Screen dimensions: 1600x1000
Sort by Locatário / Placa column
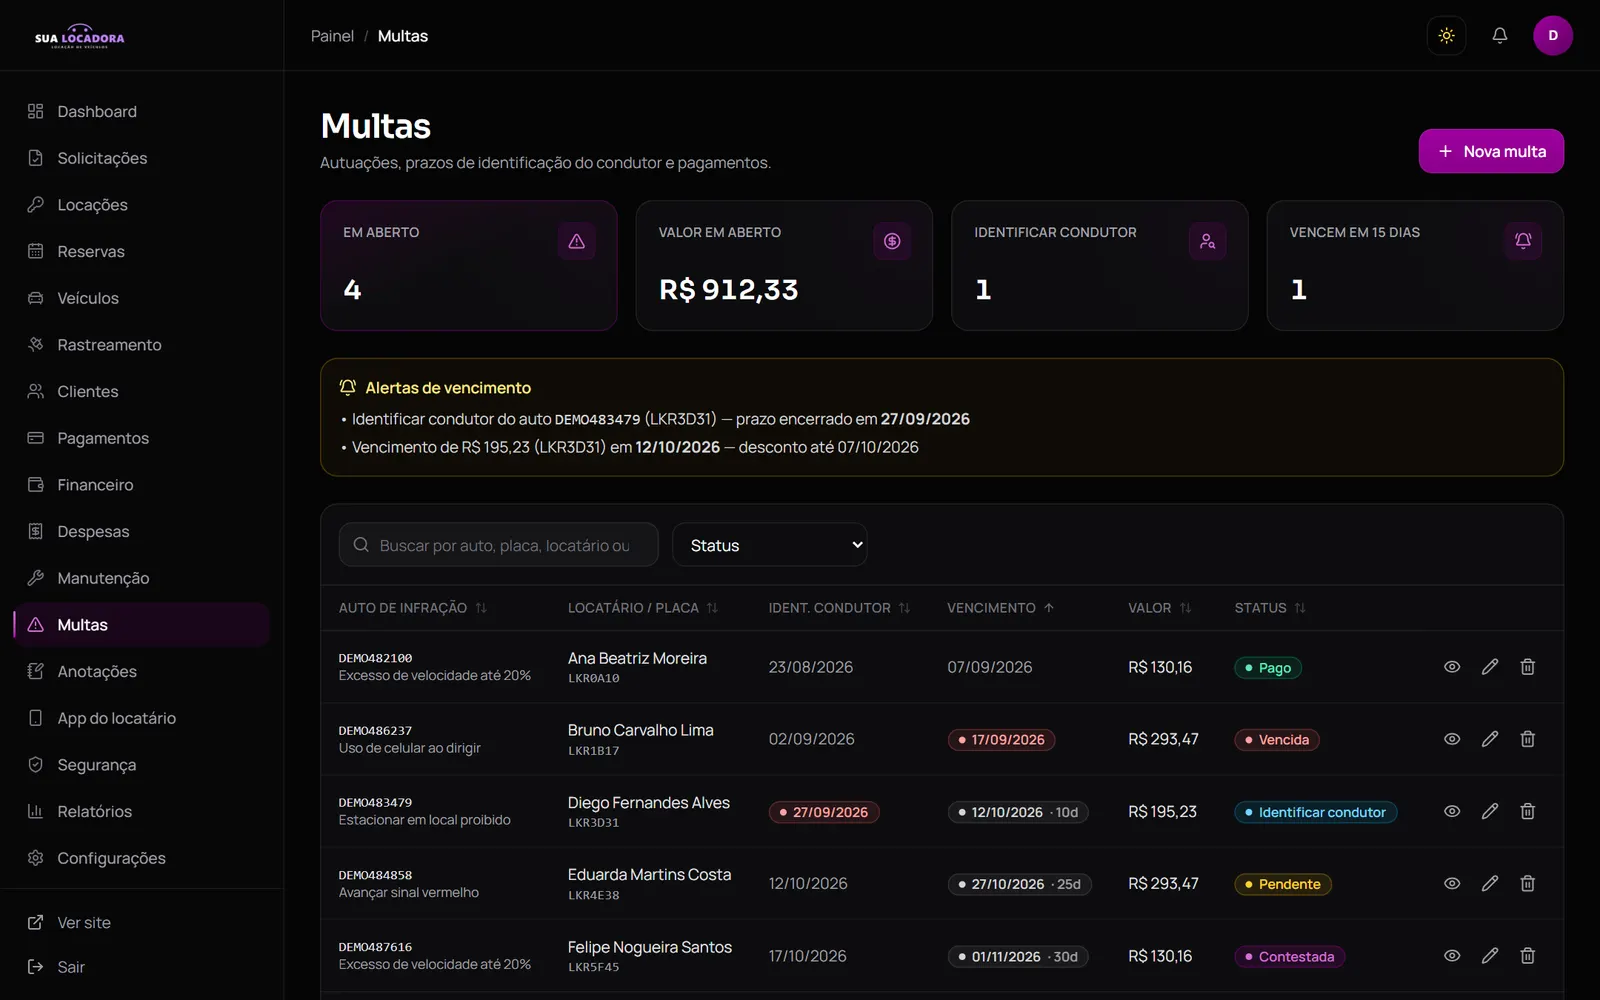point(642,608)
